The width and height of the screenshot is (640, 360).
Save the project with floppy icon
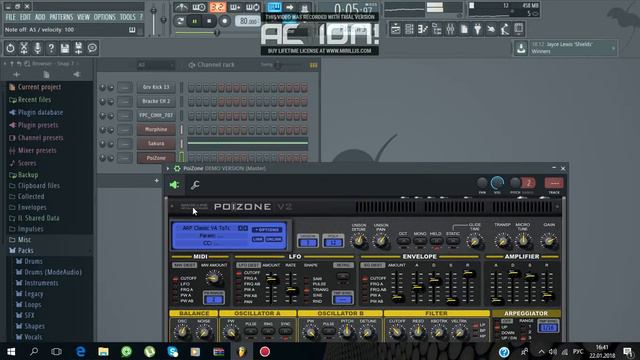(x=64, y=48)
